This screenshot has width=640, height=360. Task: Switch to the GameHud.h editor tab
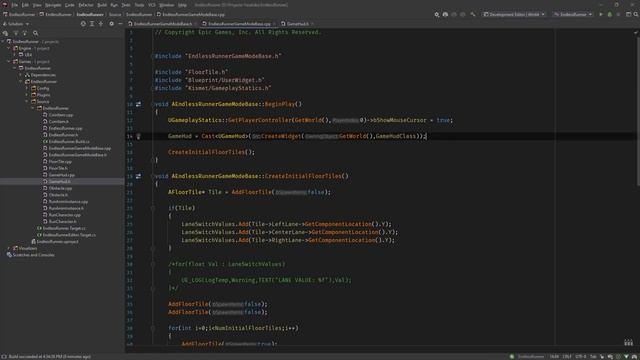point(298,24)
